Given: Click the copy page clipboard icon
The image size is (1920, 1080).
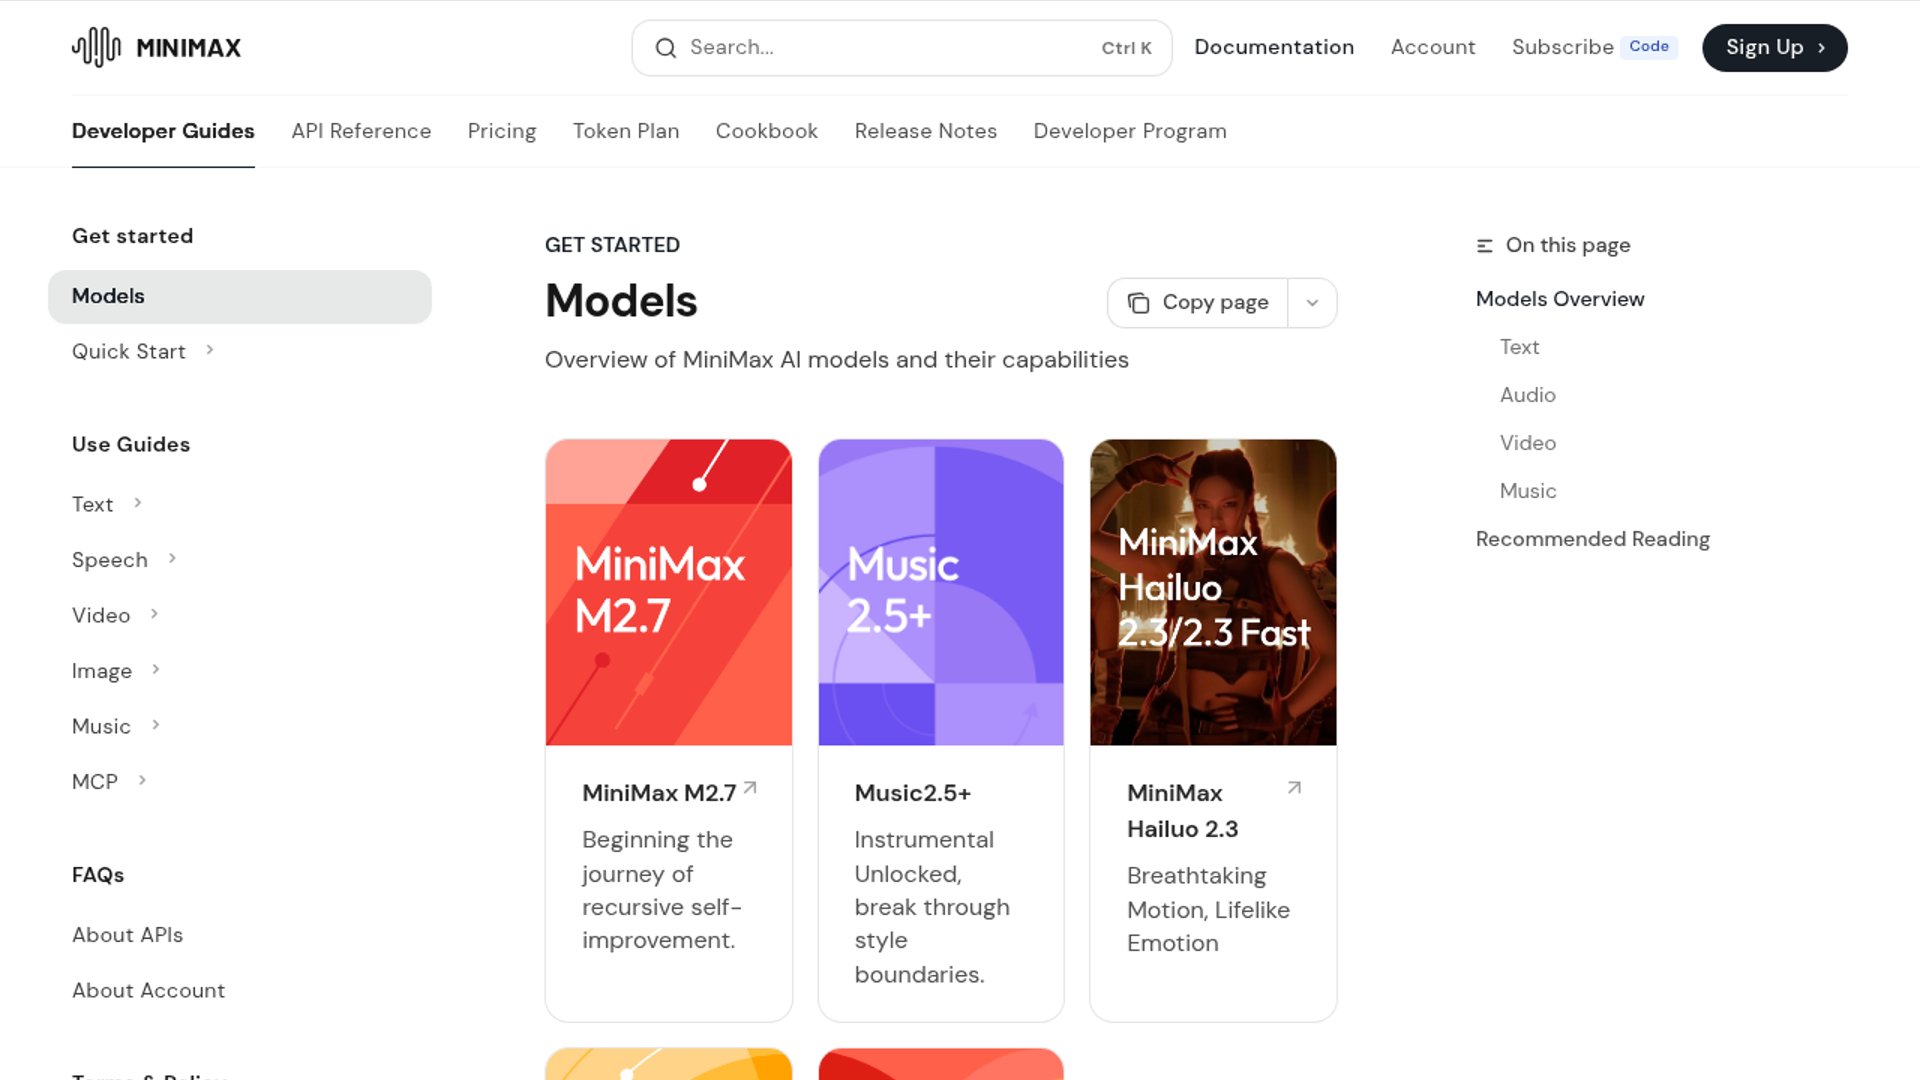Looking at the screenshot, I should coord(1138,303).
